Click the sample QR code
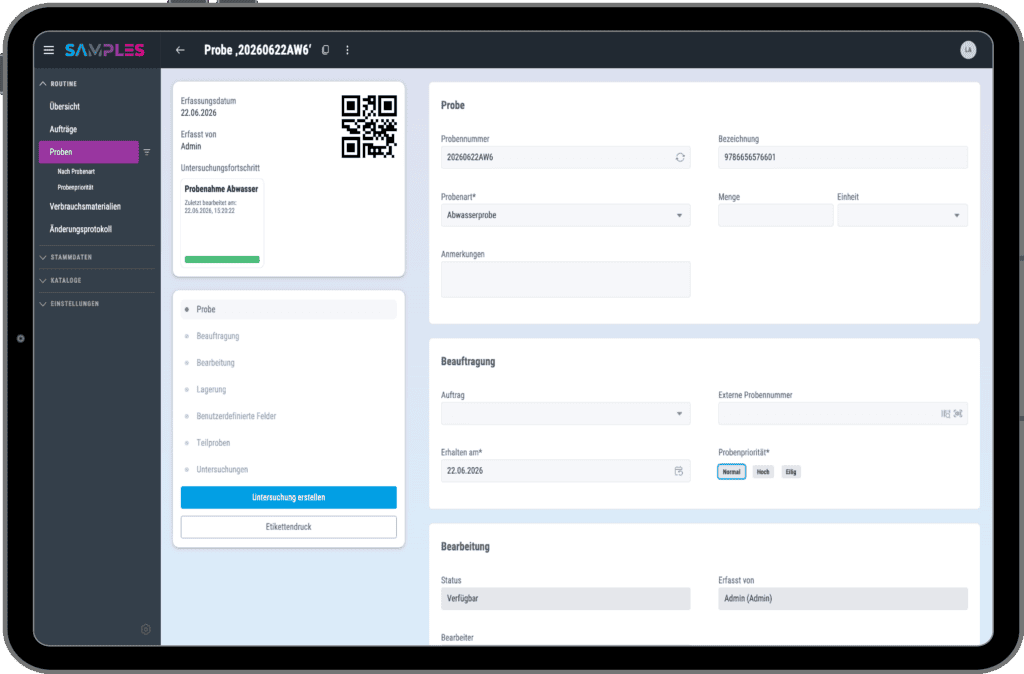This screenshot has width=1024, height=674. point(369,127)
